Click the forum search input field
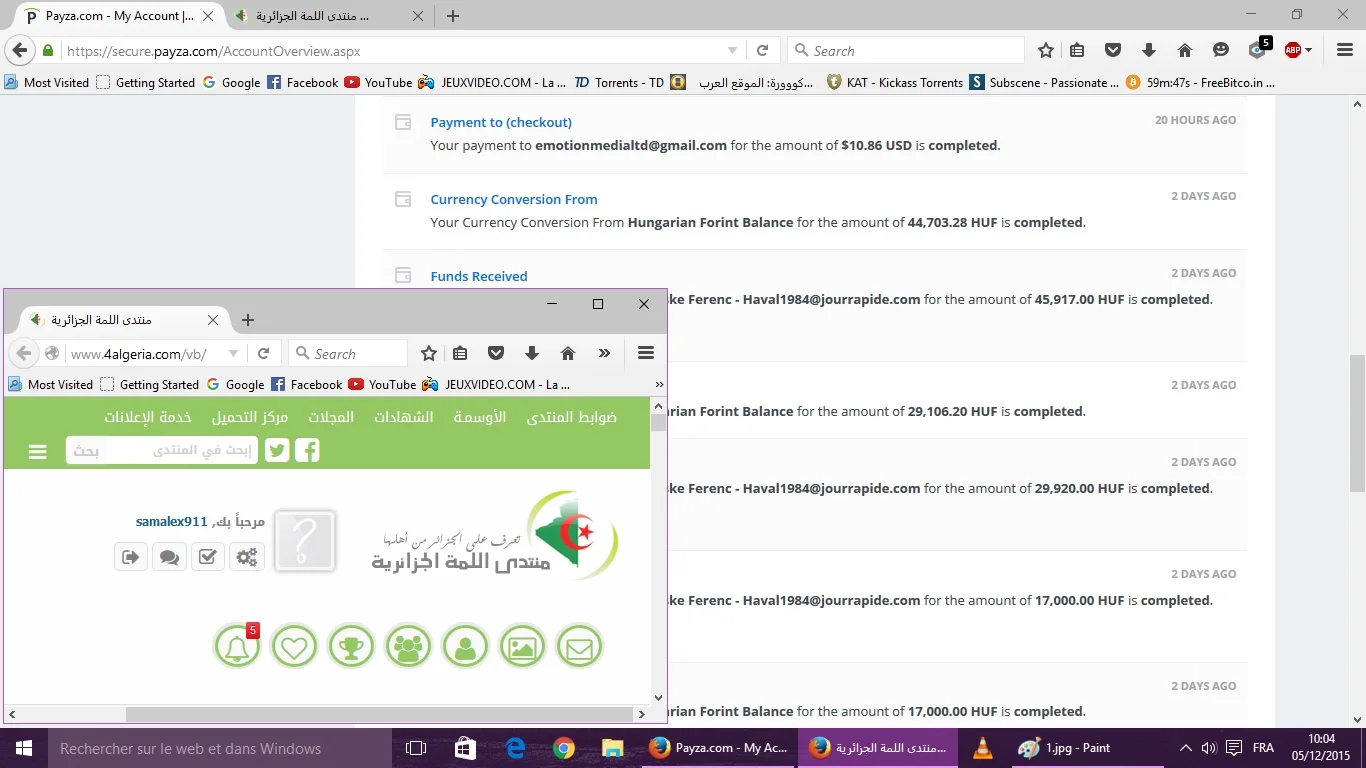 point(180,451)
